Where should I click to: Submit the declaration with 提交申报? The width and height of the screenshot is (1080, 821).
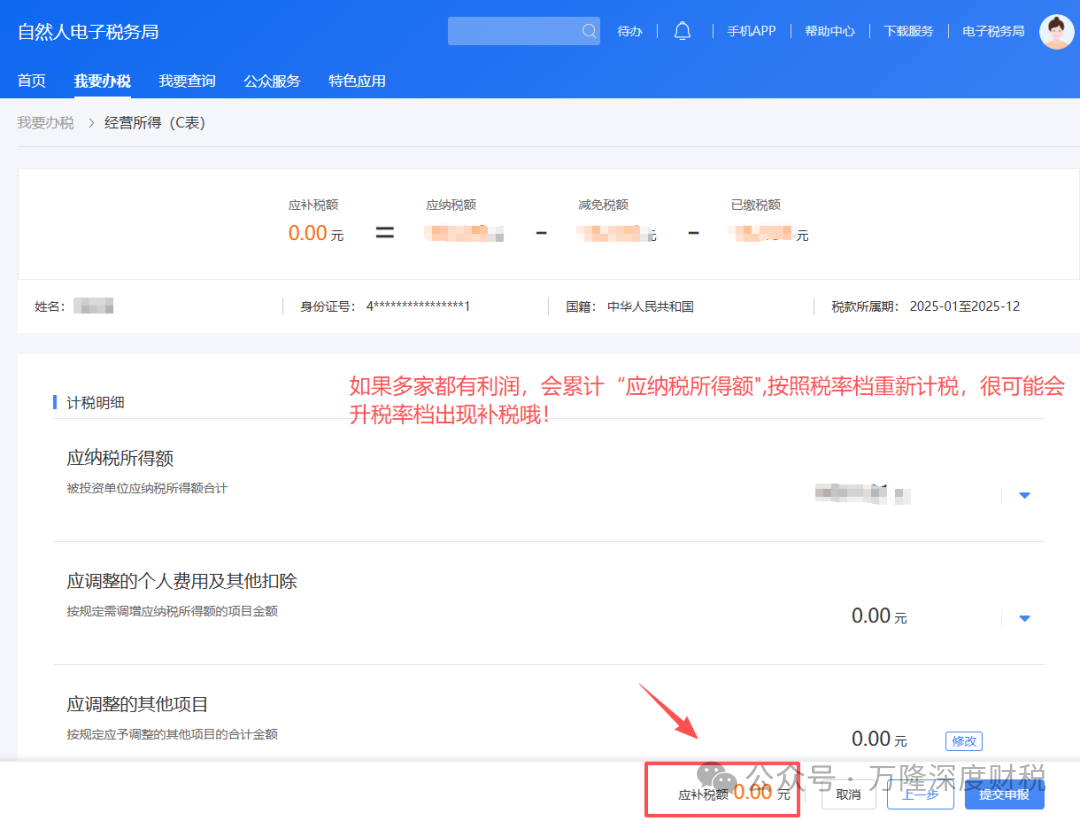click(1004, 794)
